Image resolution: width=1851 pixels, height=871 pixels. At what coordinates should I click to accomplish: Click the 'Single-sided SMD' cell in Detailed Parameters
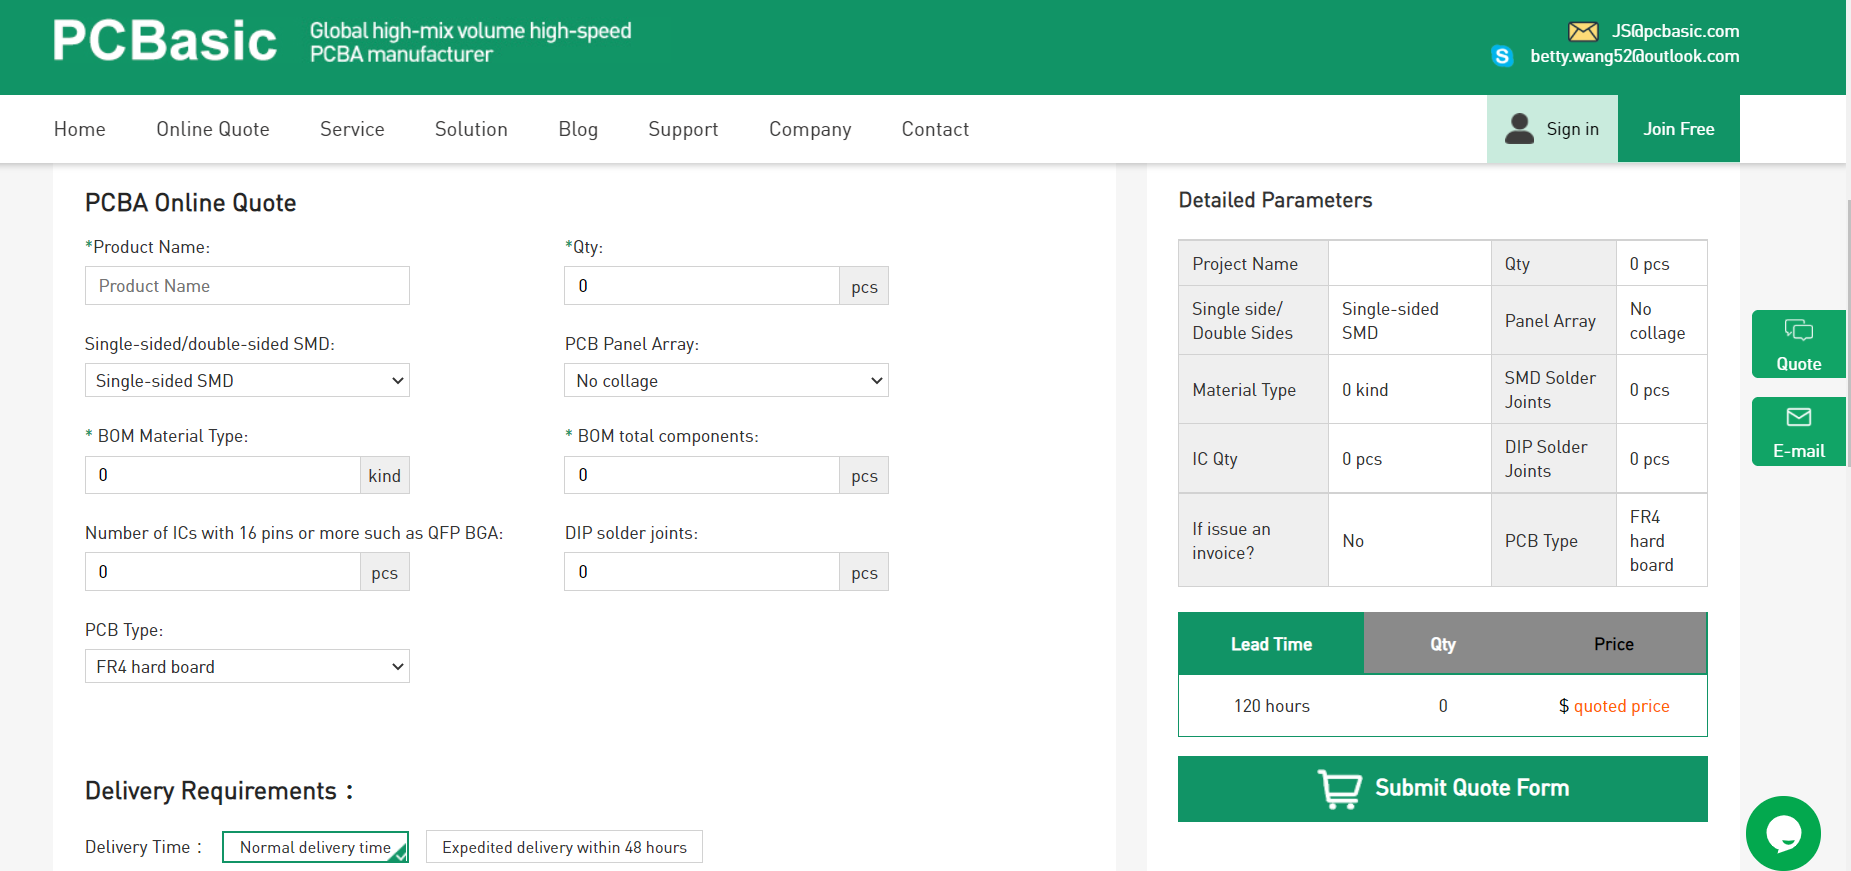pyautogui.click(x=1409, y=321)
